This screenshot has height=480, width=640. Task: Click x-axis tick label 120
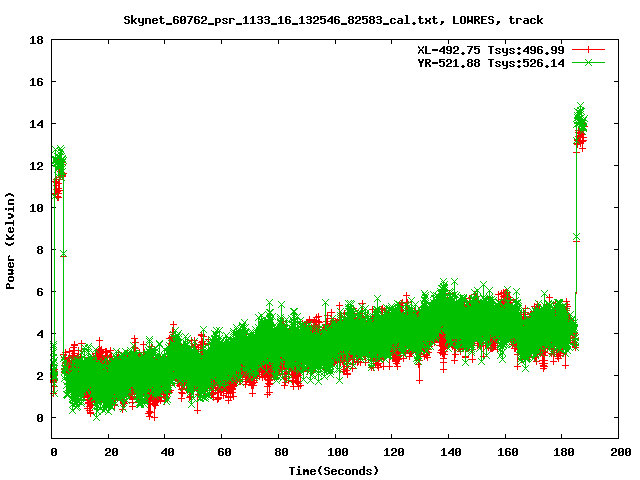(x=394, y=452)
